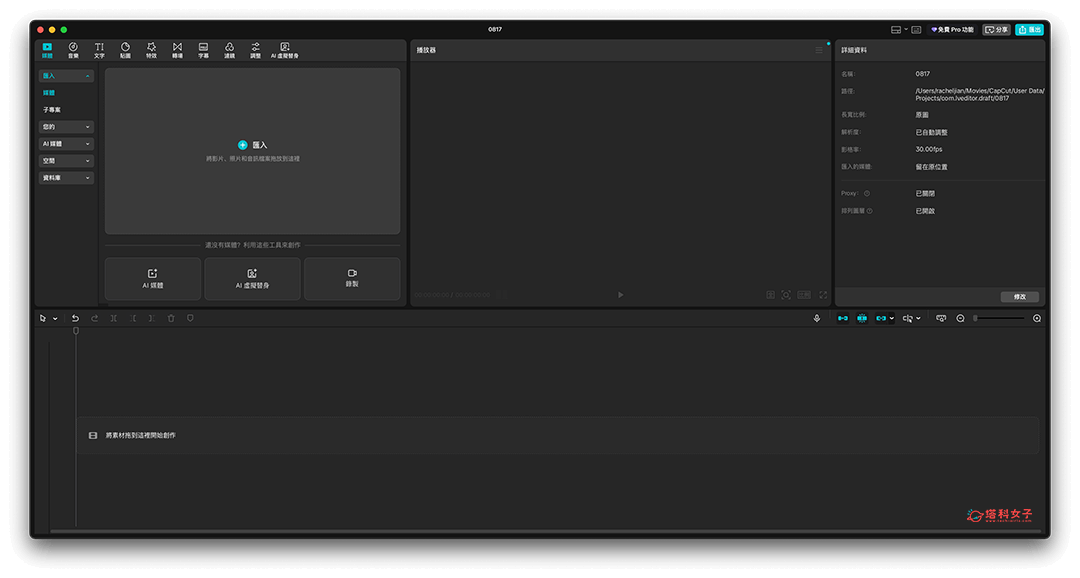Open the AI 媒體 creation card
Viewport: 1080px width, 578px height.
(153, 278)
